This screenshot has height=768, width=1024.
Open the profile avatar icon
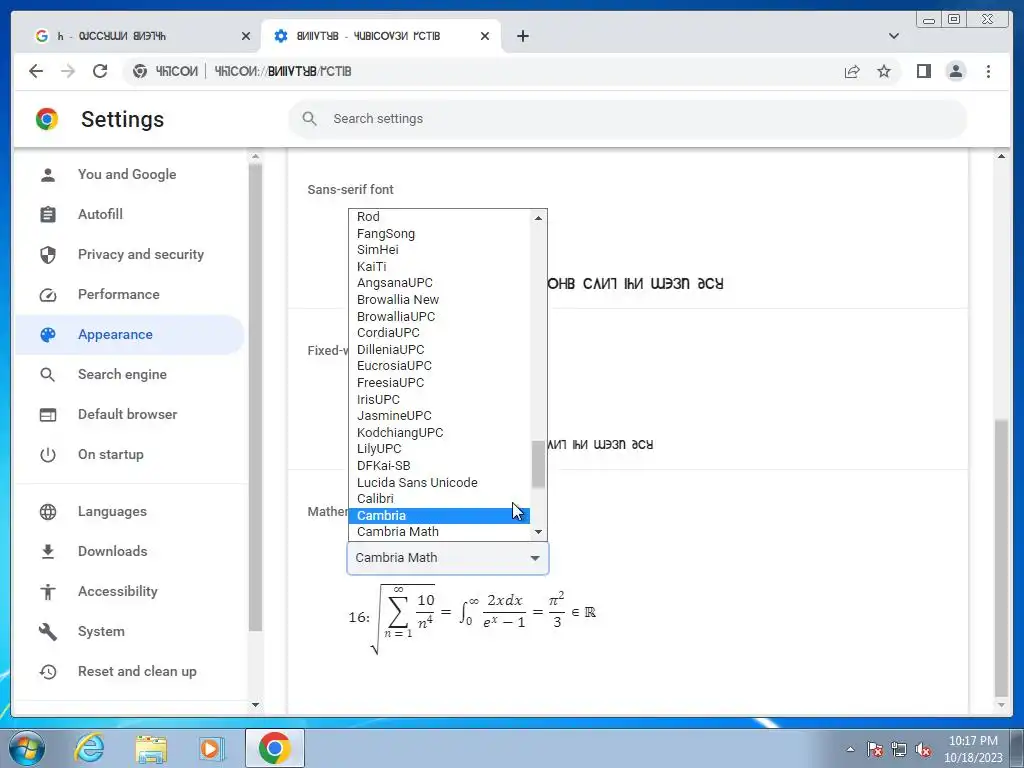point(955,71)
